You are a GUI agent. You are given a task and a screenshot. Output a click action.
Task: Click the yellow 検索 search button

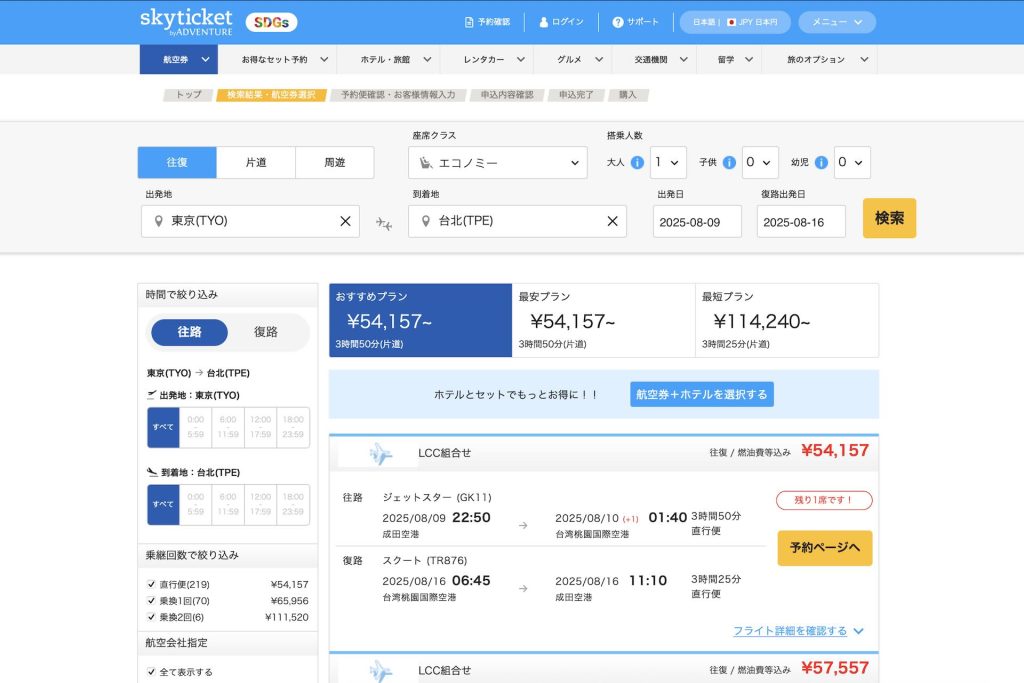(x=889, y=218)
